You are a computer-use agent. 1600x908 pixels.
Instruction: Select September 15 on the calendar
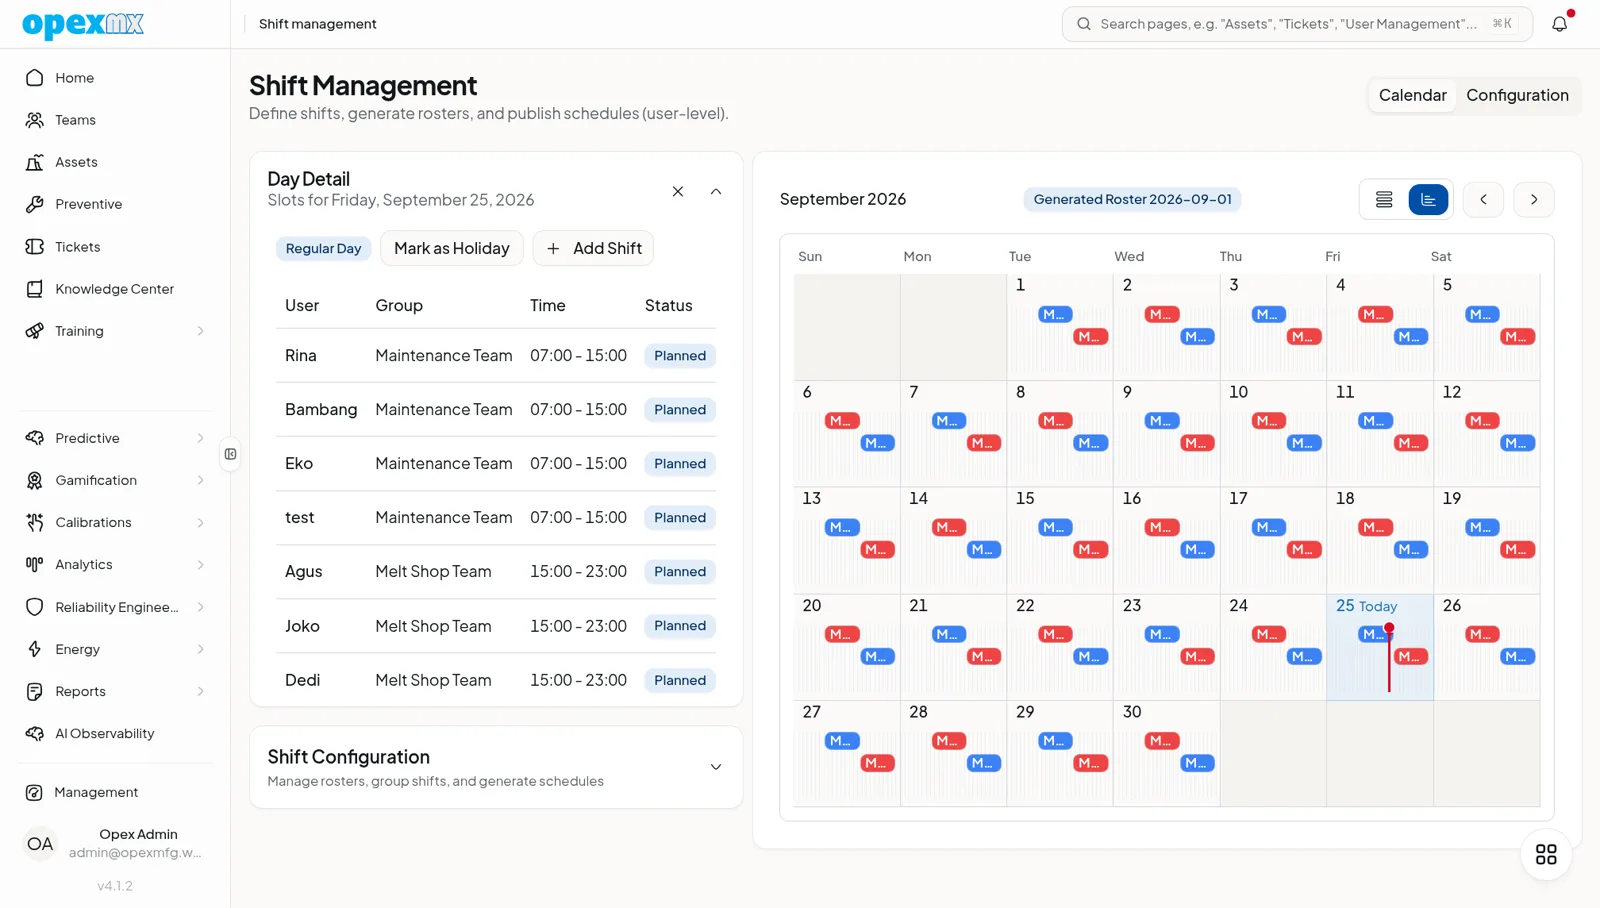click(x=1060, y=540)
